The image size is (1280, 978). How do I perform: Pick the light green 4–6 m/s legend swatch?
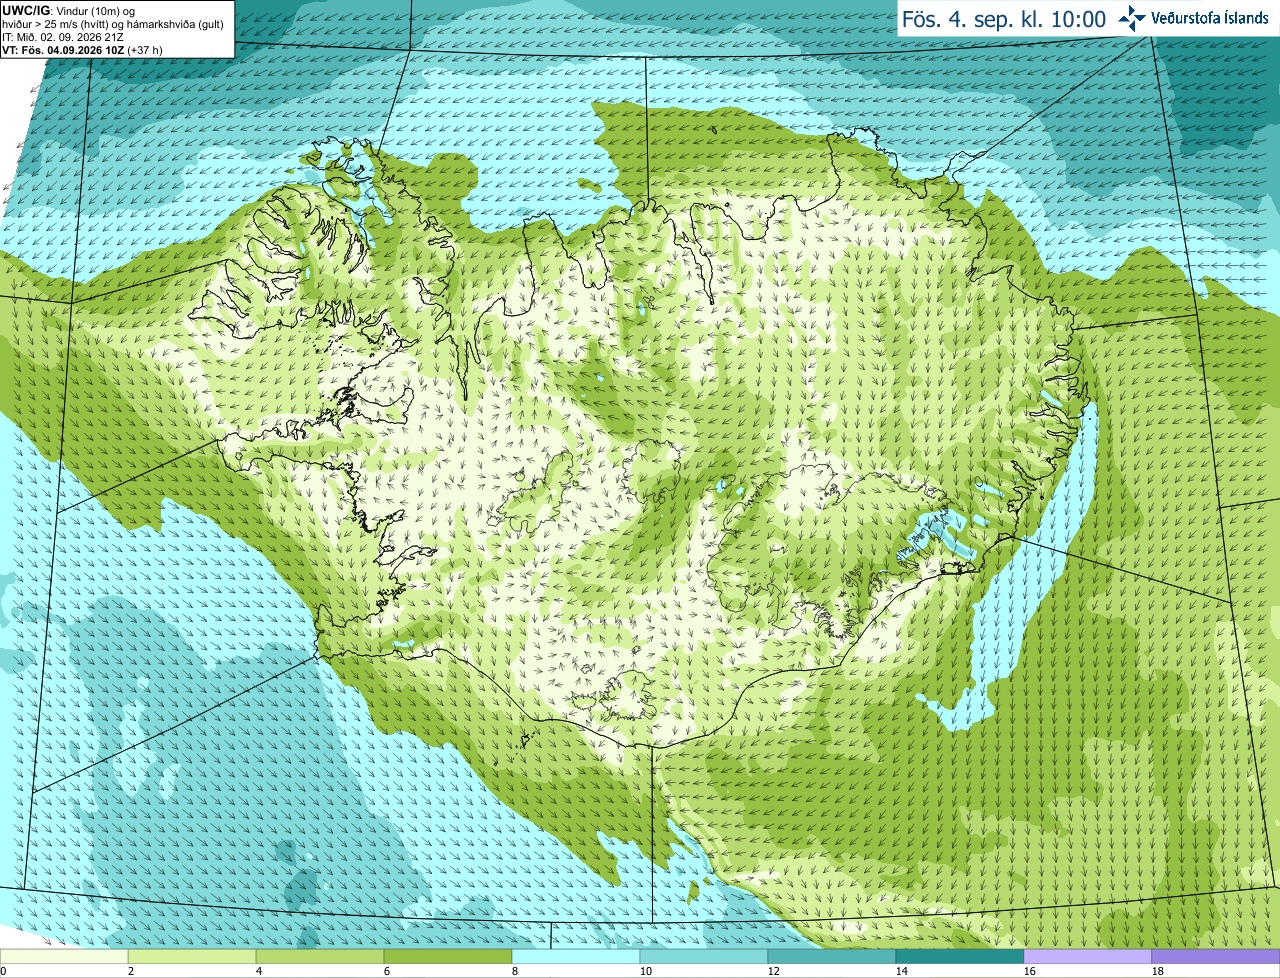click(320, 957)
